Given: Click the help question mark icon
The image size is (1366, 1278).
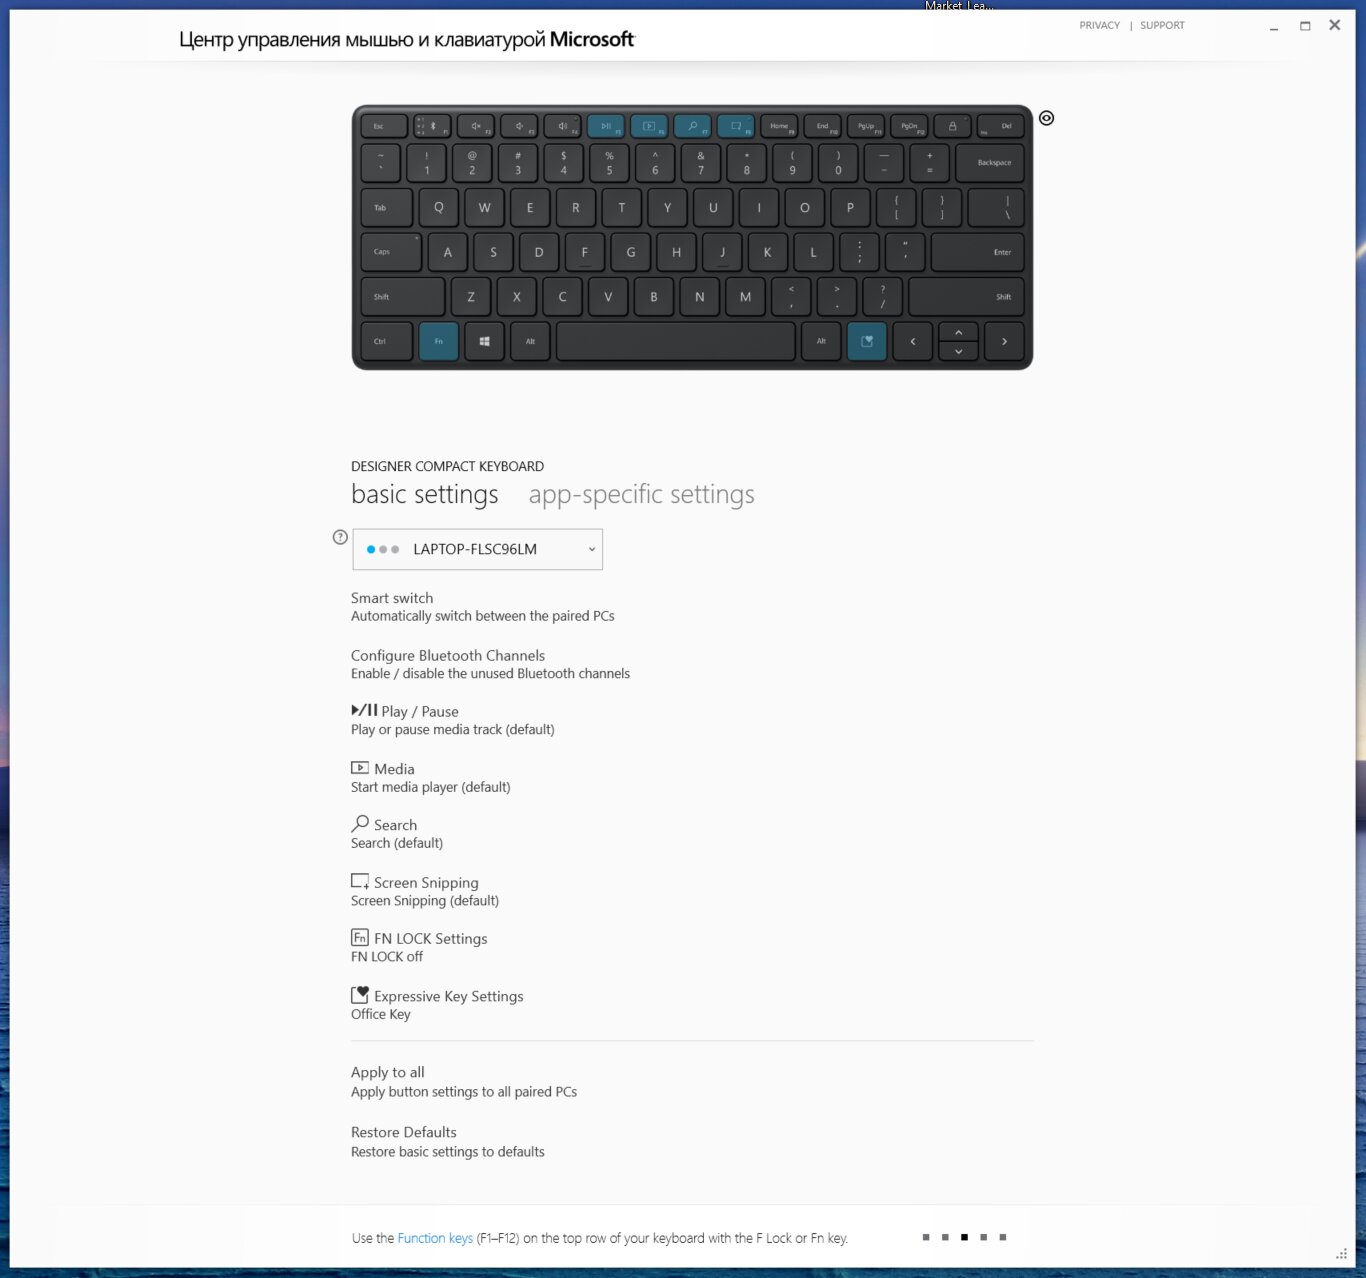Looking at the screenshot, I should coord(340,537).
